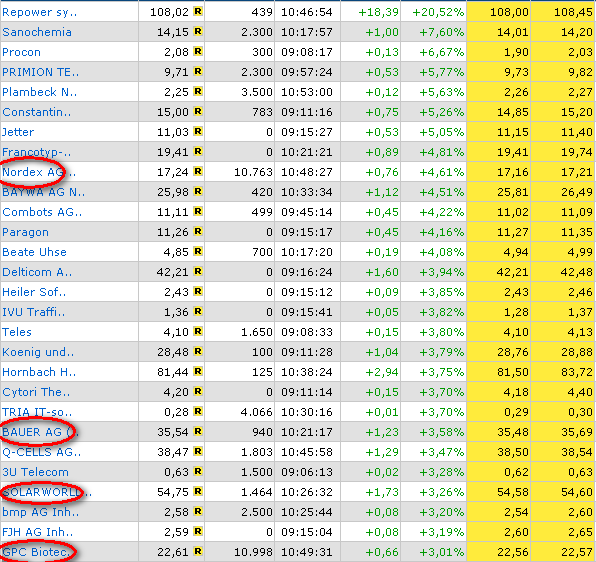Click the R icon beside 28,48
This screenshot has height=562, width=596.
coord(198,351)
